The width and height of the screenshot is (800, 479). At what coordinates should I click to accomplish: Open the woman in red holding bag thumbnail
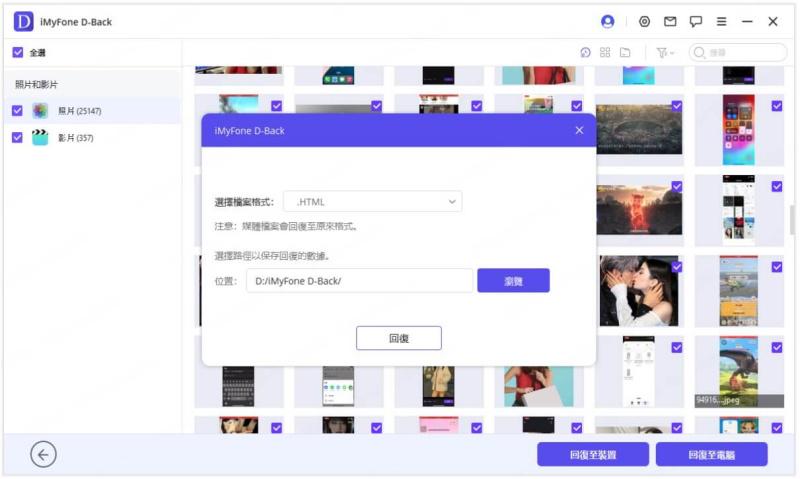click(x=539, y=386)
